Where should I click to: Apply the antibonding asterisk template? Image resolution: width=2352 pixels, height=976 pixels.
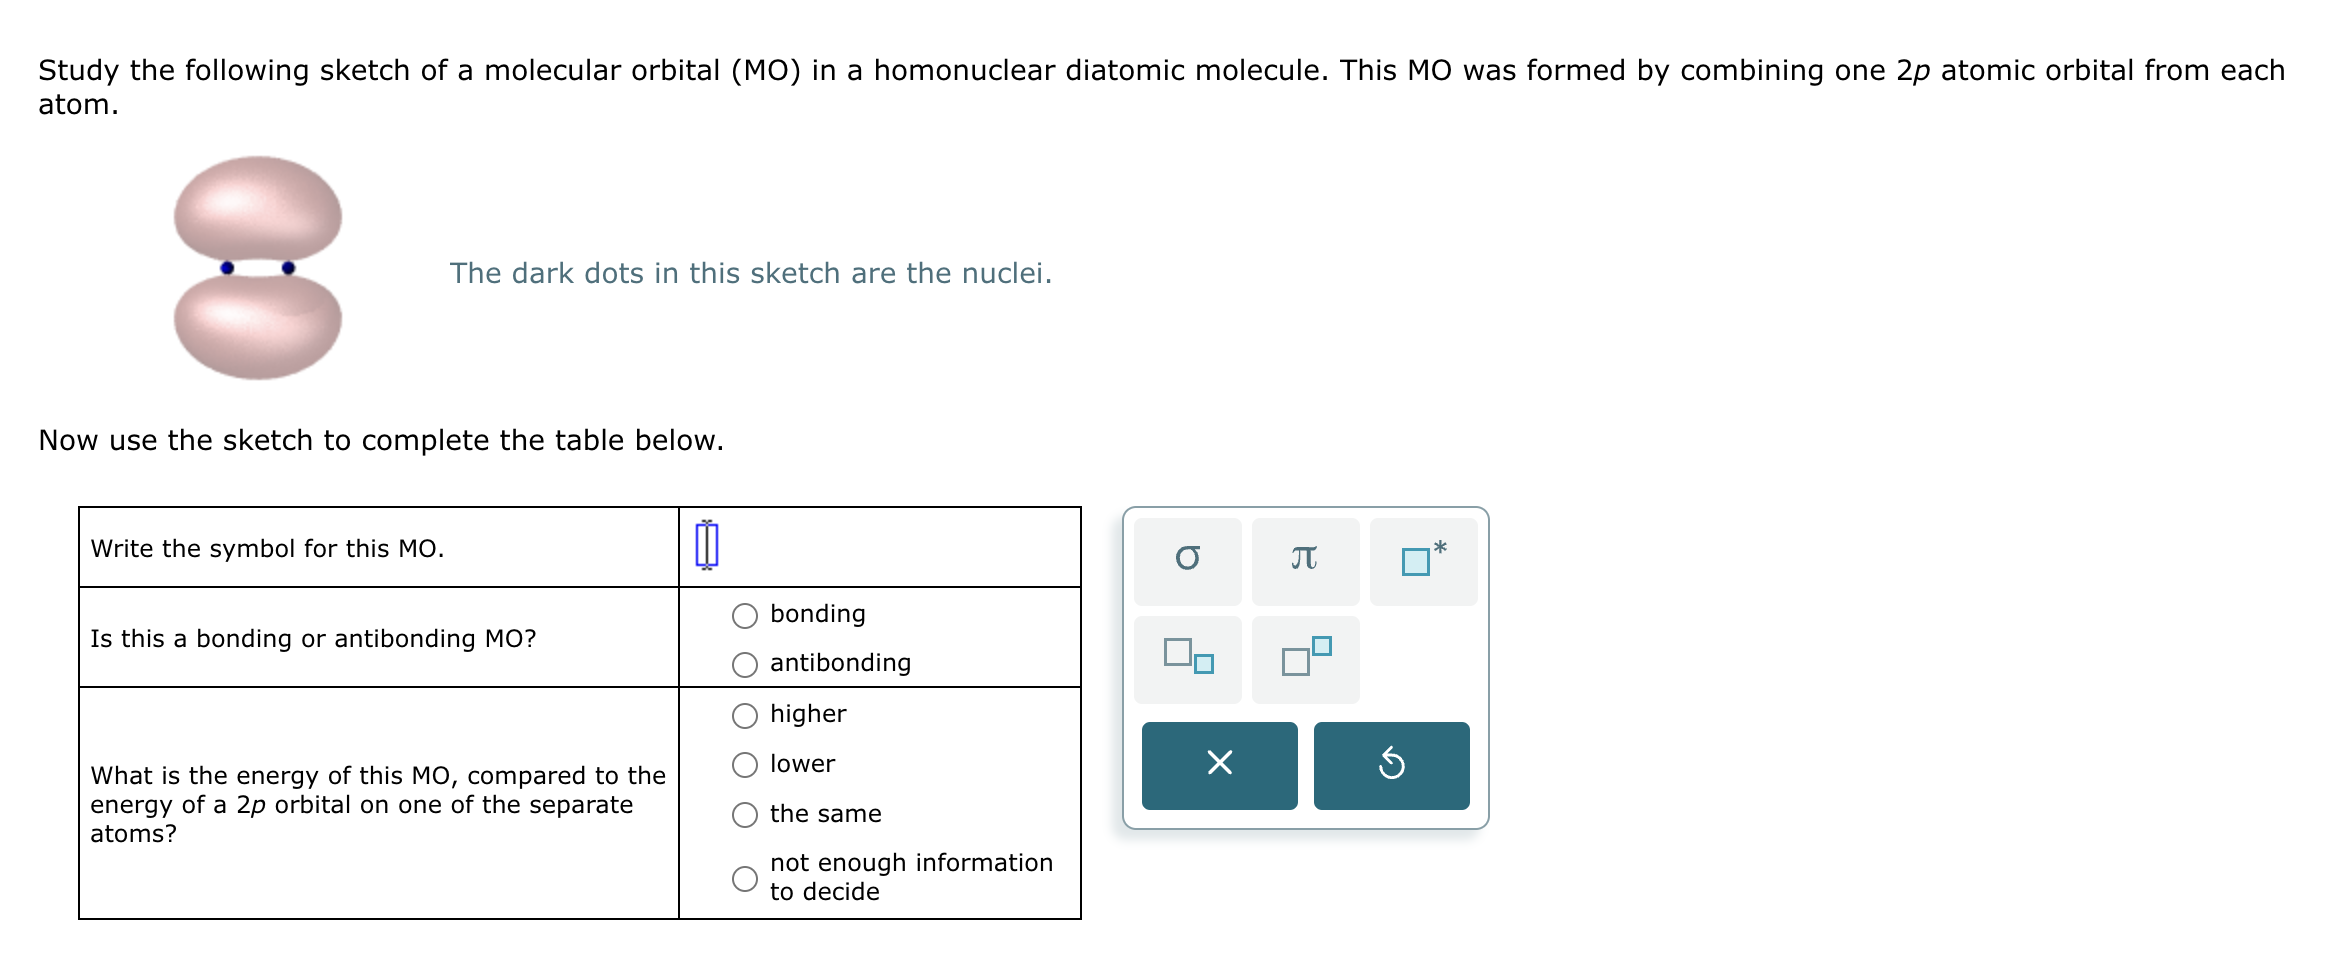pos(1422,560)
